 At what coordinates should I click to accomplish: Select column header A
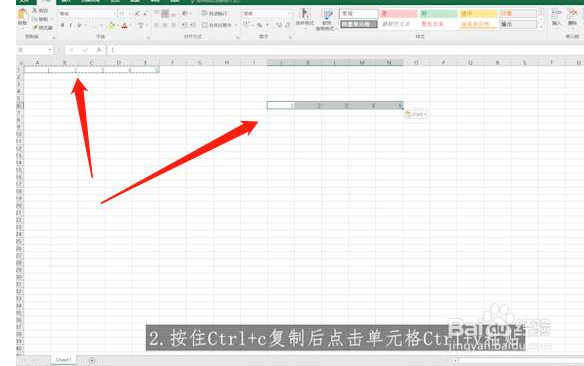37,63
